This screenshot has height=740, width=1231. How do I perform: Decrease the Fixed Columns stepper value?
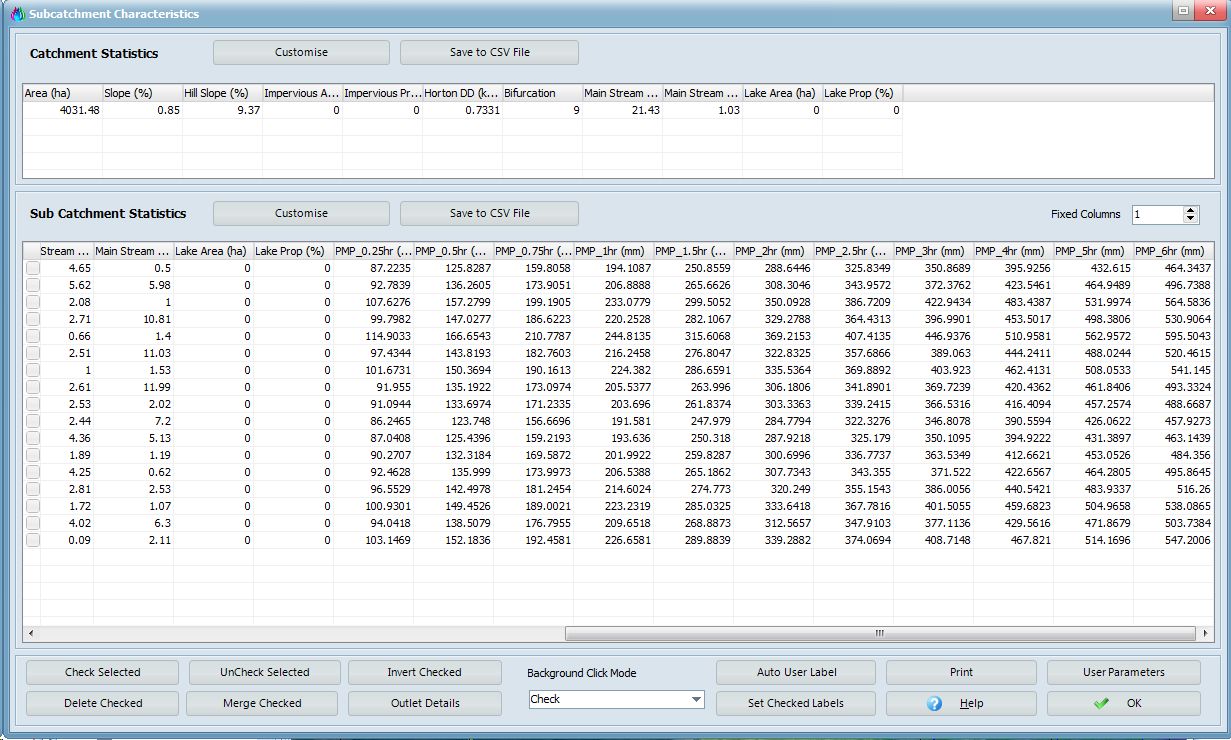coord(1190,219)
